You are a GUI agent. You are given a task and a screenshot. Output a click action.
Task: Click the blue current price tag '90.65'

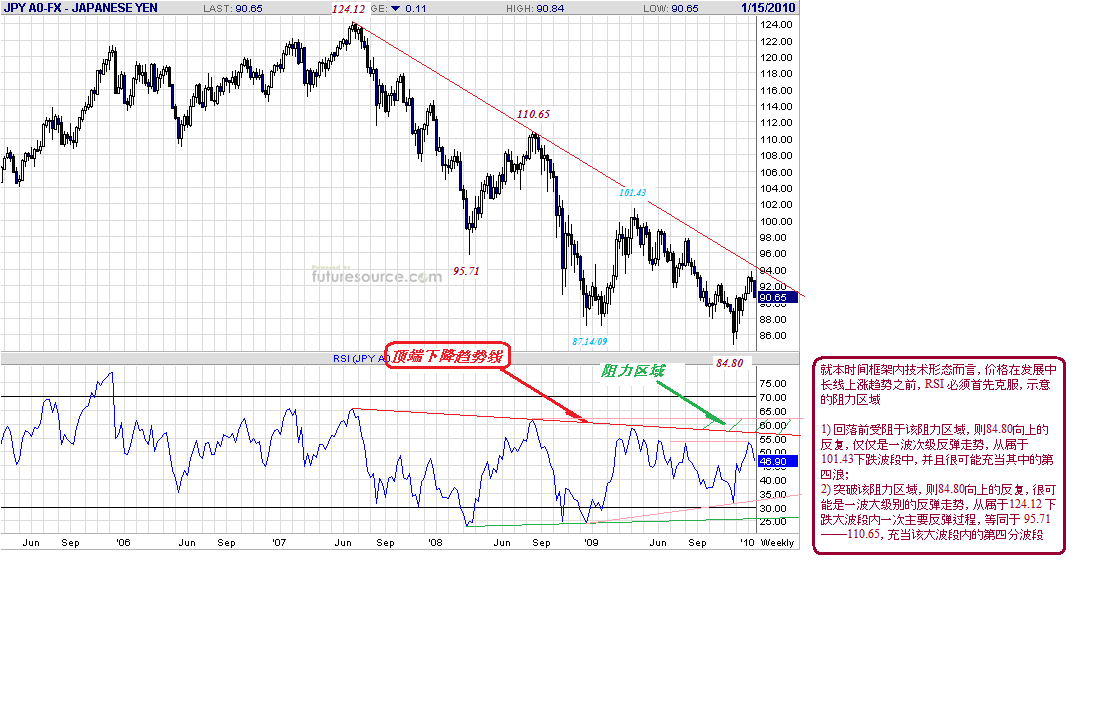(x=777, y=297)
